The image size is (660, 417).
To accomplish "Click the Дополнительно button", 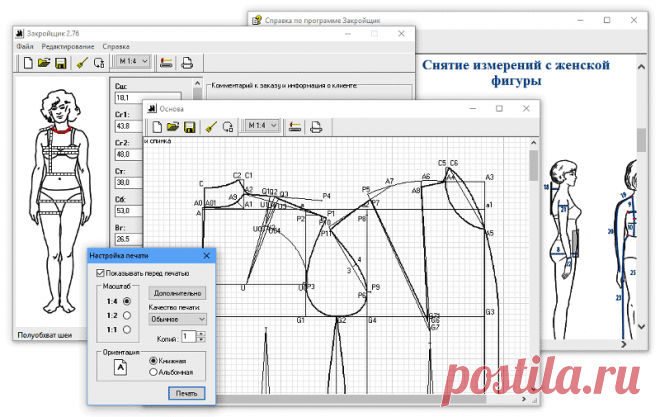I will coord(177,293).
